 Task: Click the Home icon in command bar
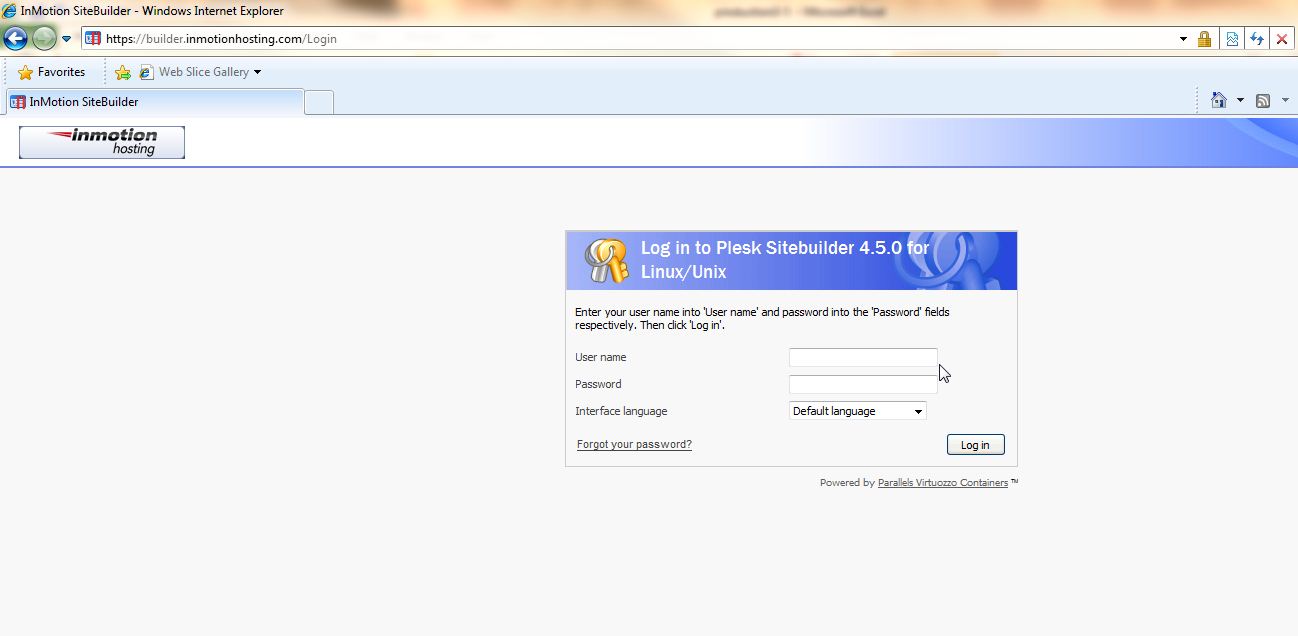click(x=1219, y=100)
